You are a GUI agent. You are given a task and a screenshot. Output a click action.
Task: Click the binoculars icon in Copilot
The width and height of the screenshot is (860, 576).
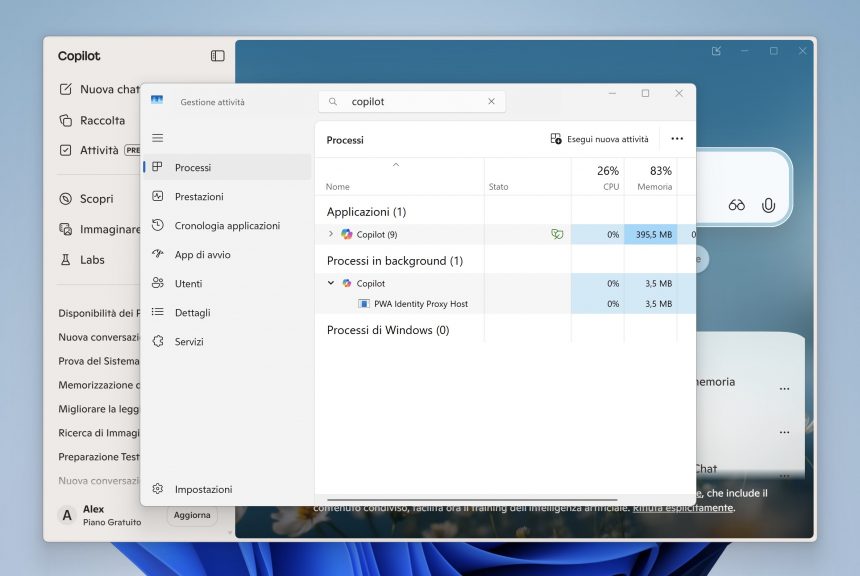737,205
